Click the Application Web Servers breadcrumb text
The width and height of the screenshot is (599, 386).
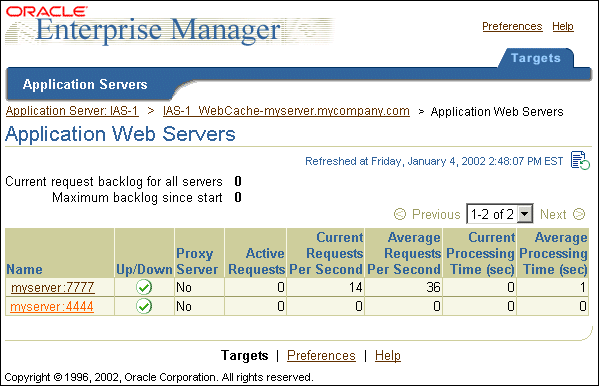(497, 112)
